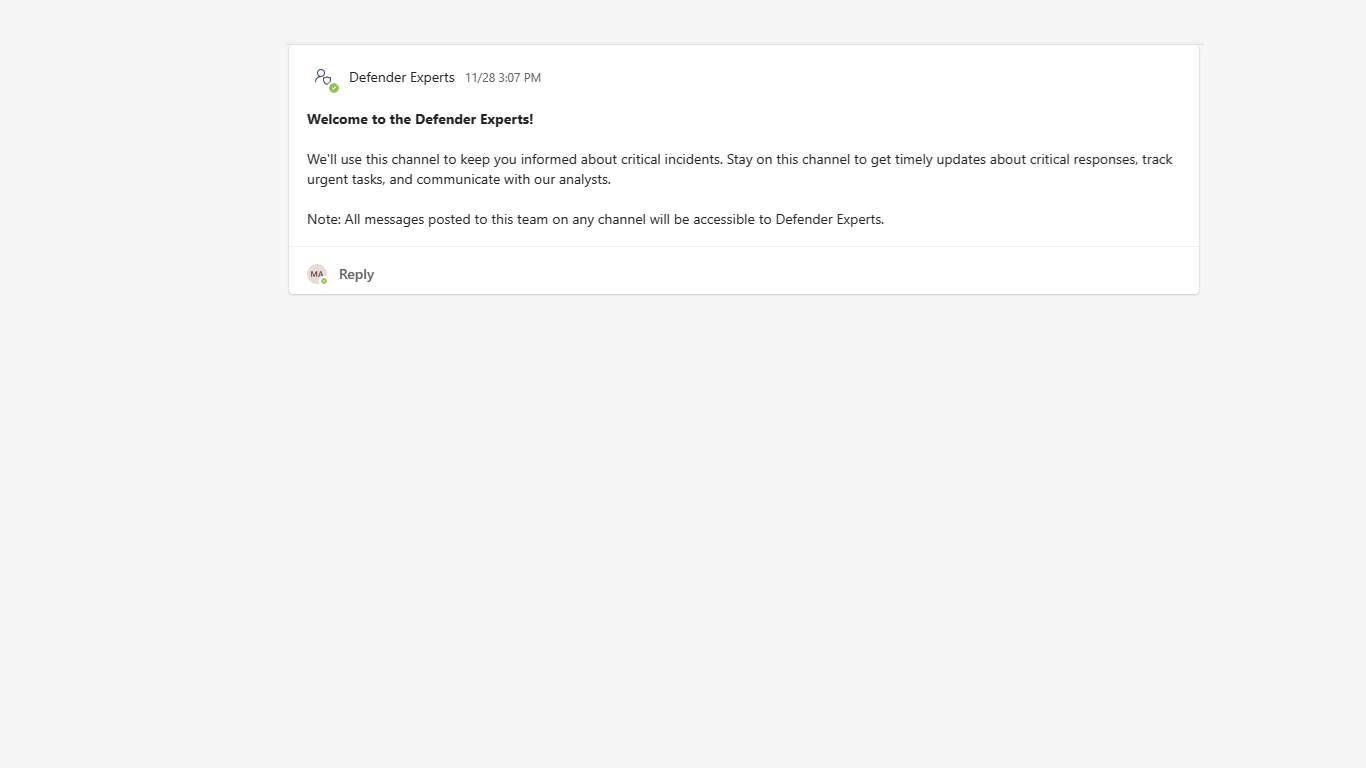Viewport: 1366px width, 768px height.
Task: Click the paragraph starting with We'll use this channel
Action: 600,159
